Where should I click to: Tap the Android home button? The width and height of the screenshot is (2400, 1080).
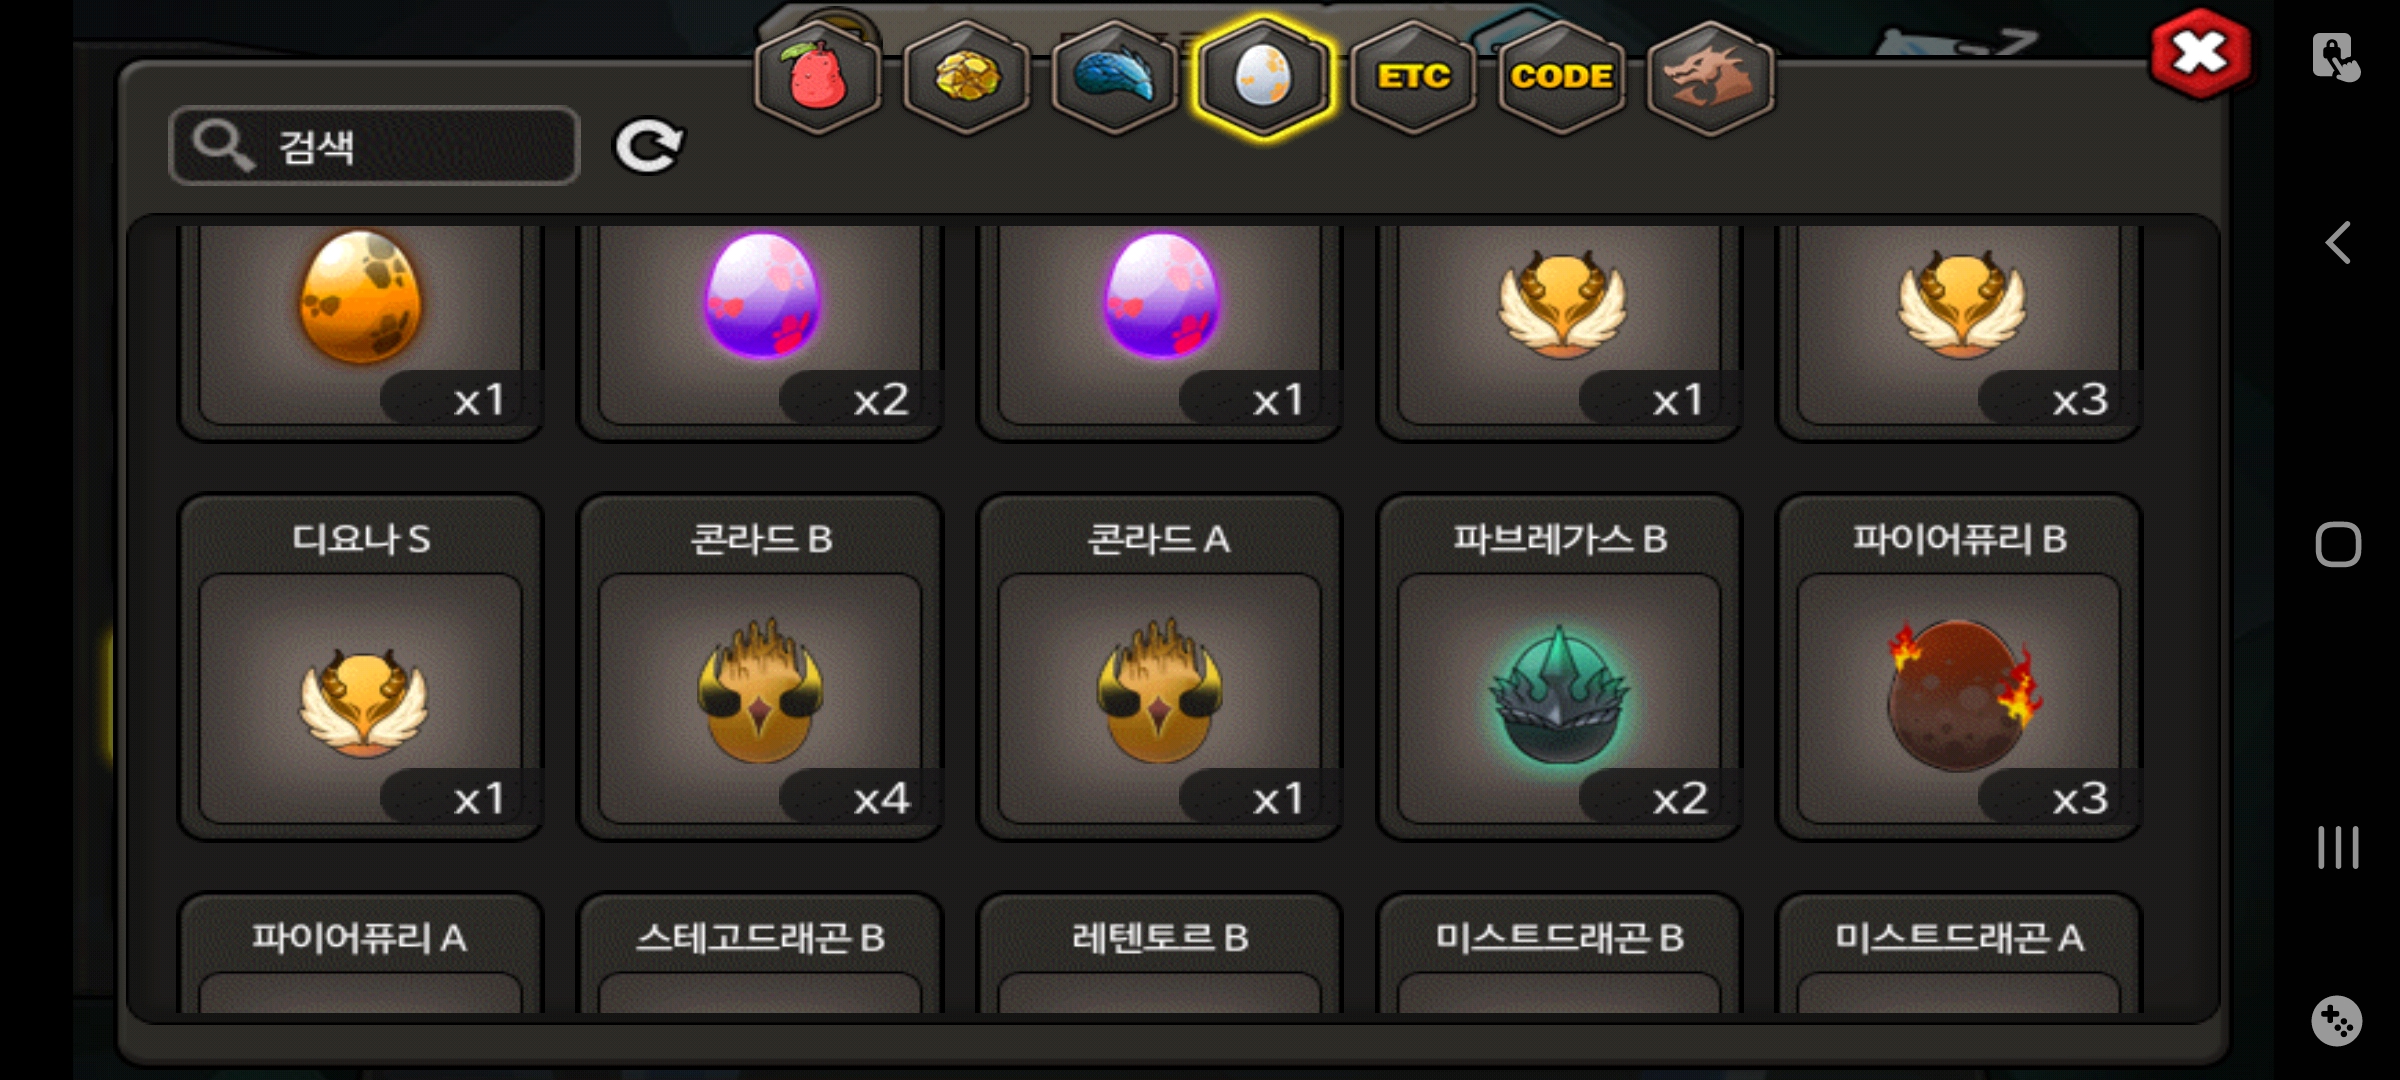2338,545
